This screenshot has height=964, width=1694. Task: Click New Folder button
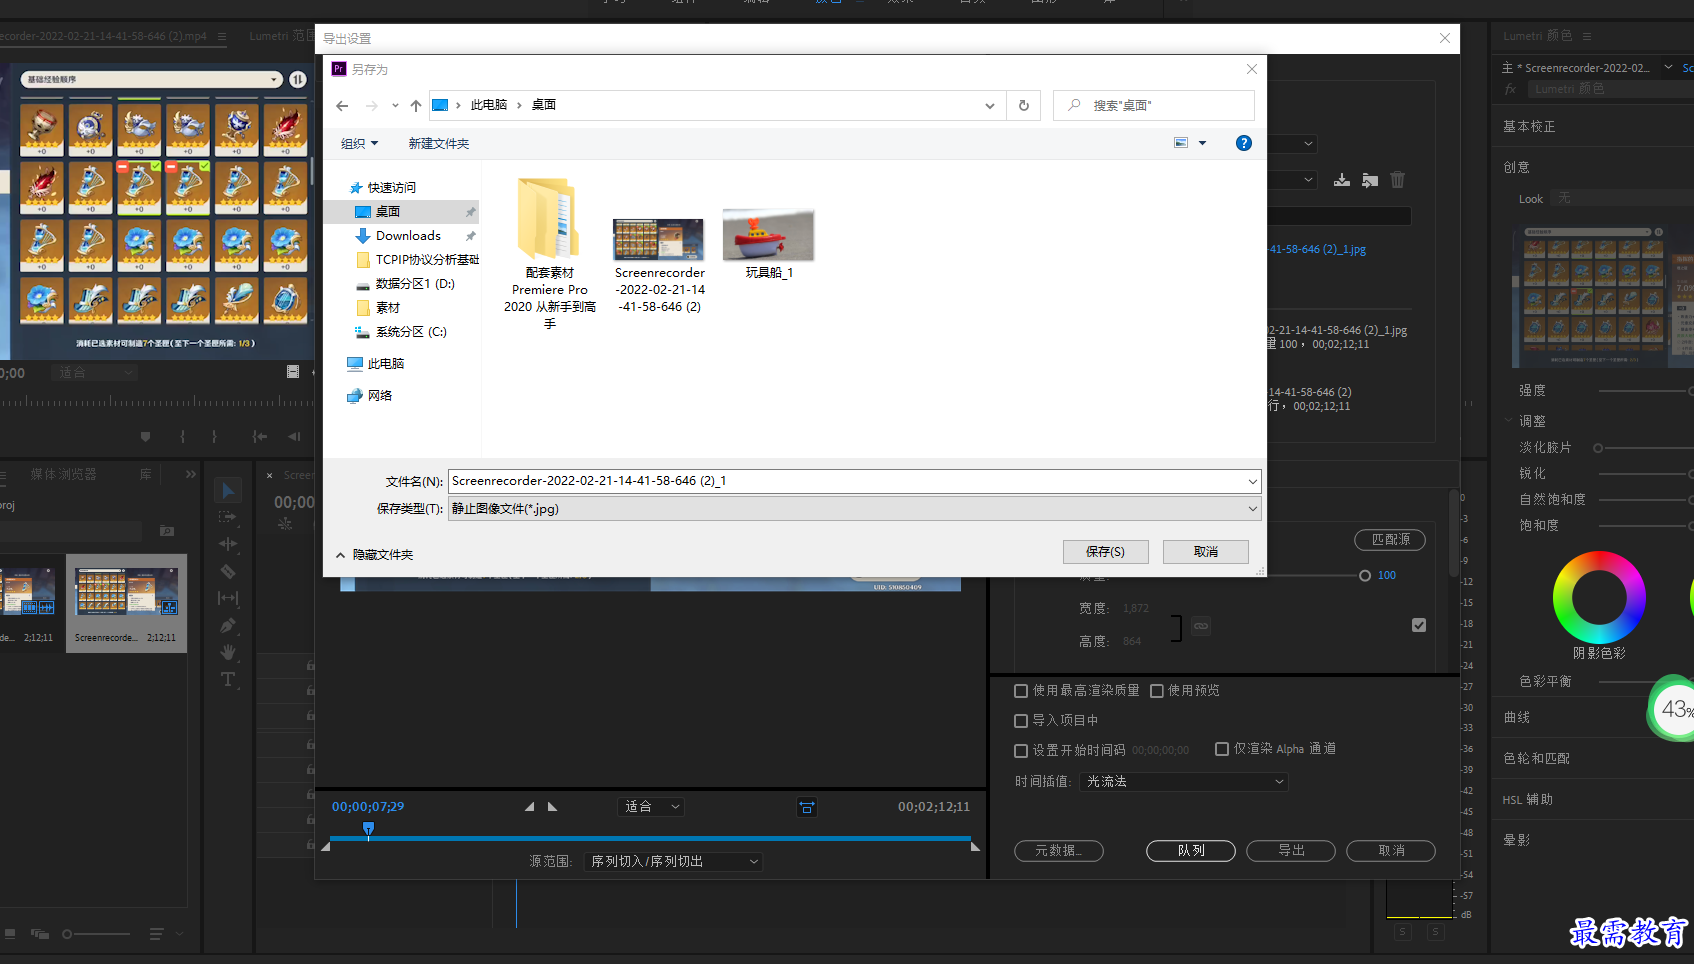(439, 144)
